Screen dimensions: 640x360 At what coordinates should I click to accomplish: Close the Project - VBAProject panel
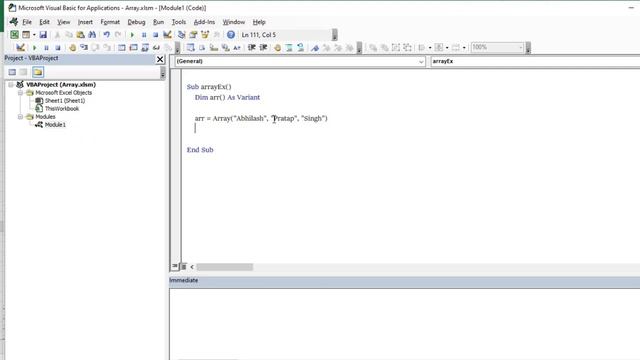[160, 59]
